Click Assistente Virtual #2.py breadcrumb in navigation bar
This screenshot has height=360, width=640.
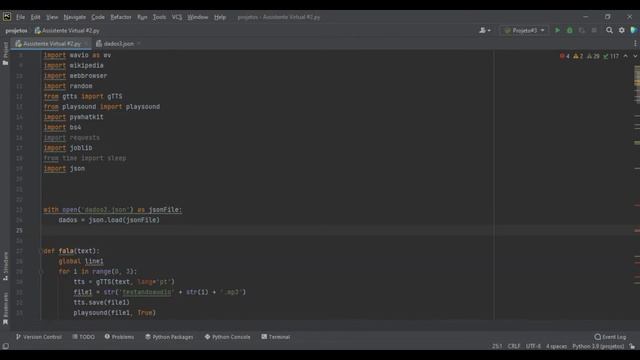[x=67, y=31]
